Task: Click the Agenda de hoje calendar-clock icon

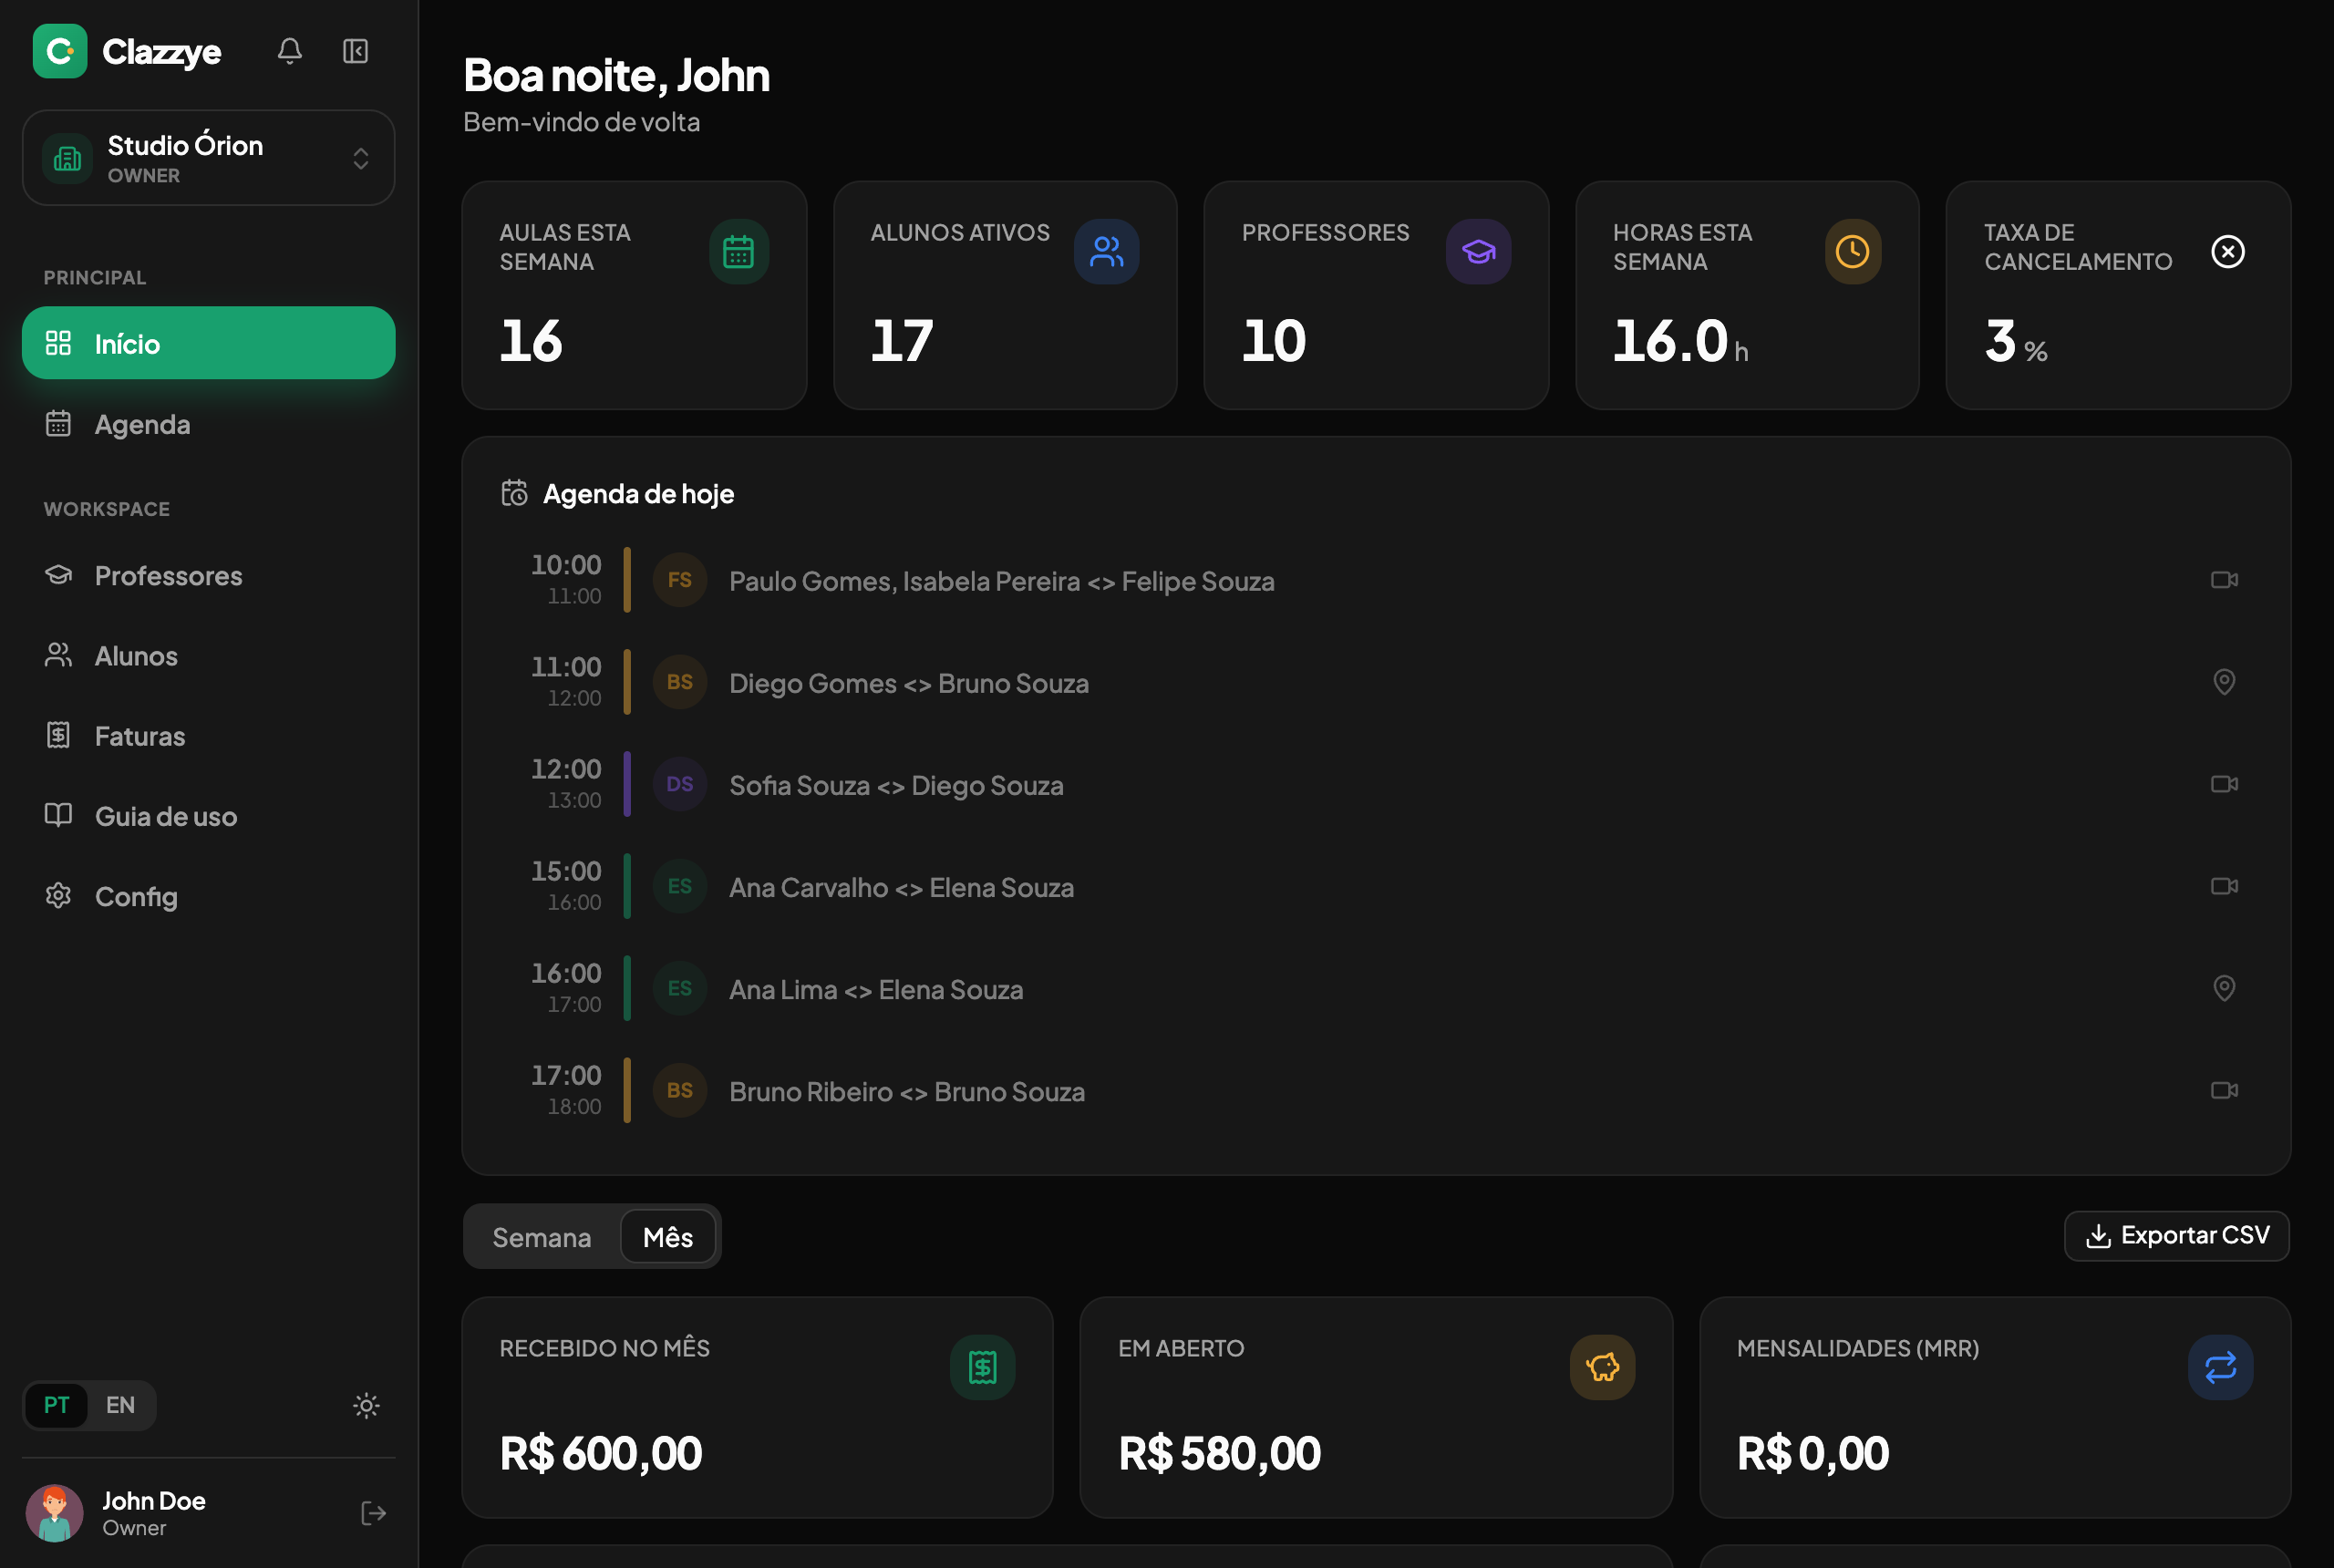Action: click(x=514, y=493)
